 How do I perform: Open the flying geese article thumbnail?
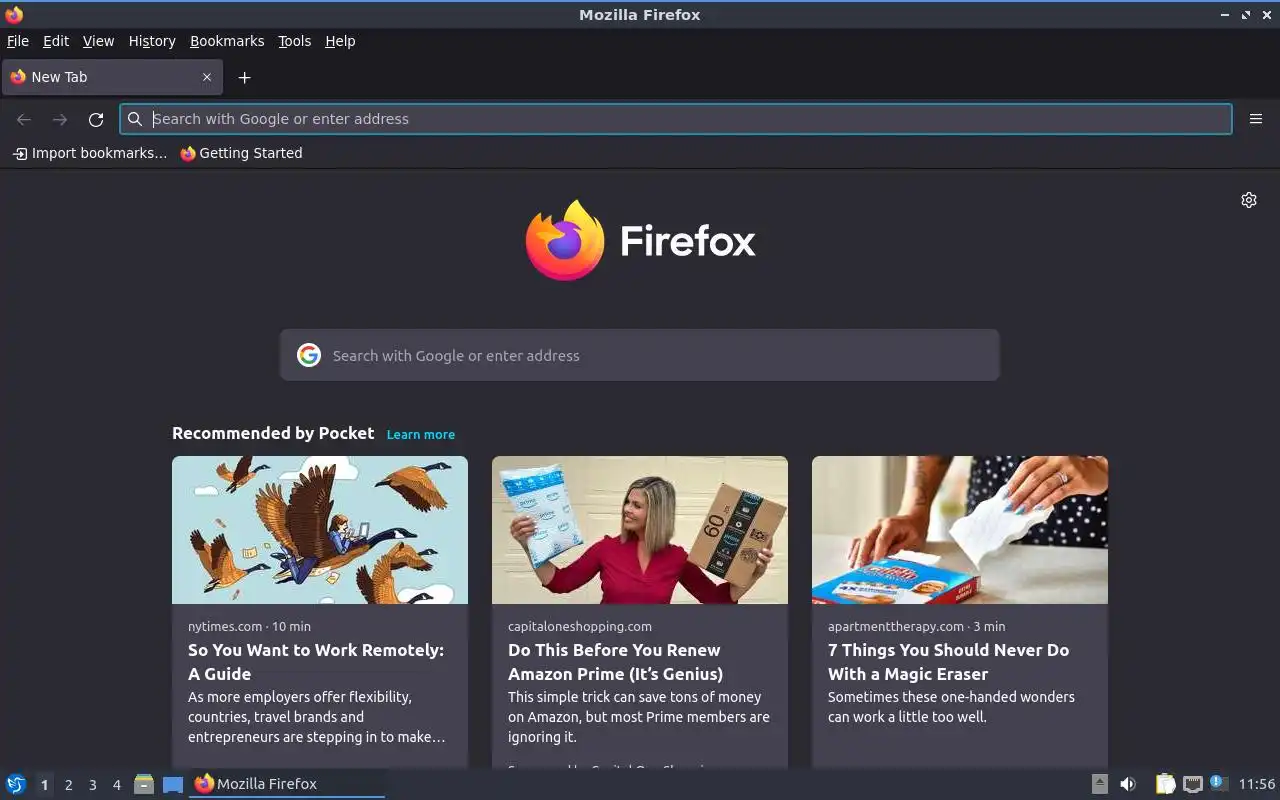click(x=320, y=530)
